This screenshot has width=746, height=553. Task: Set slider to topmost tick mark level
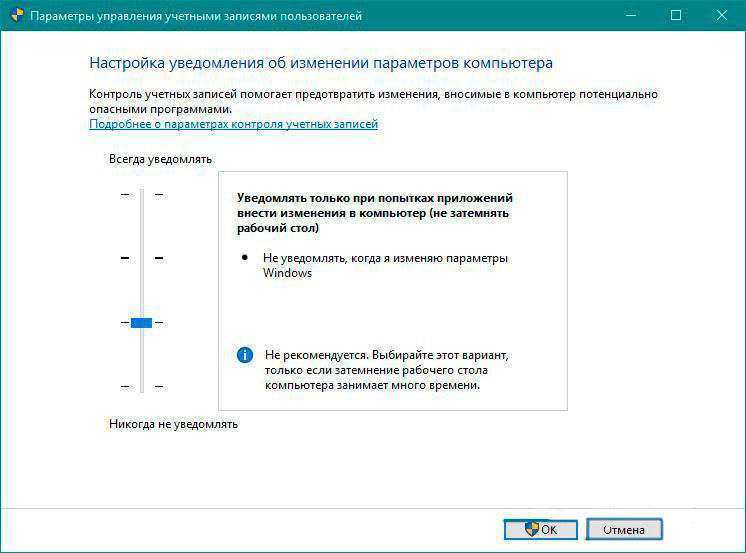coord(141,194)
